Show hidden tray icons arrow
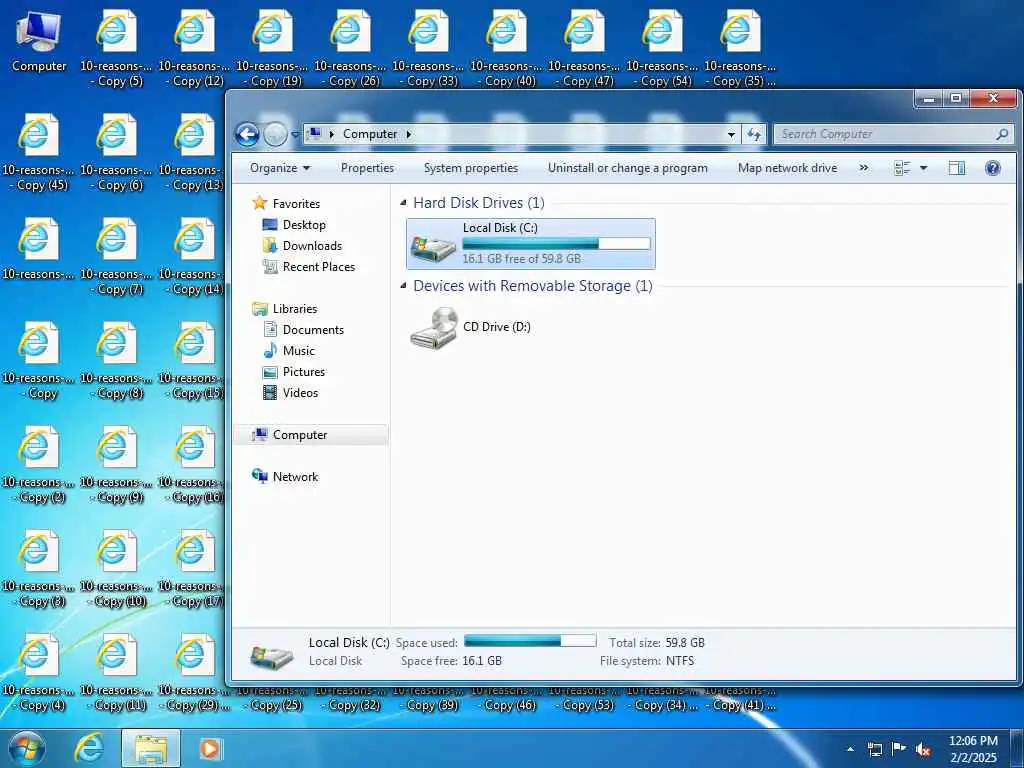The image size is (1024, 768). click(x=850, y=749)
